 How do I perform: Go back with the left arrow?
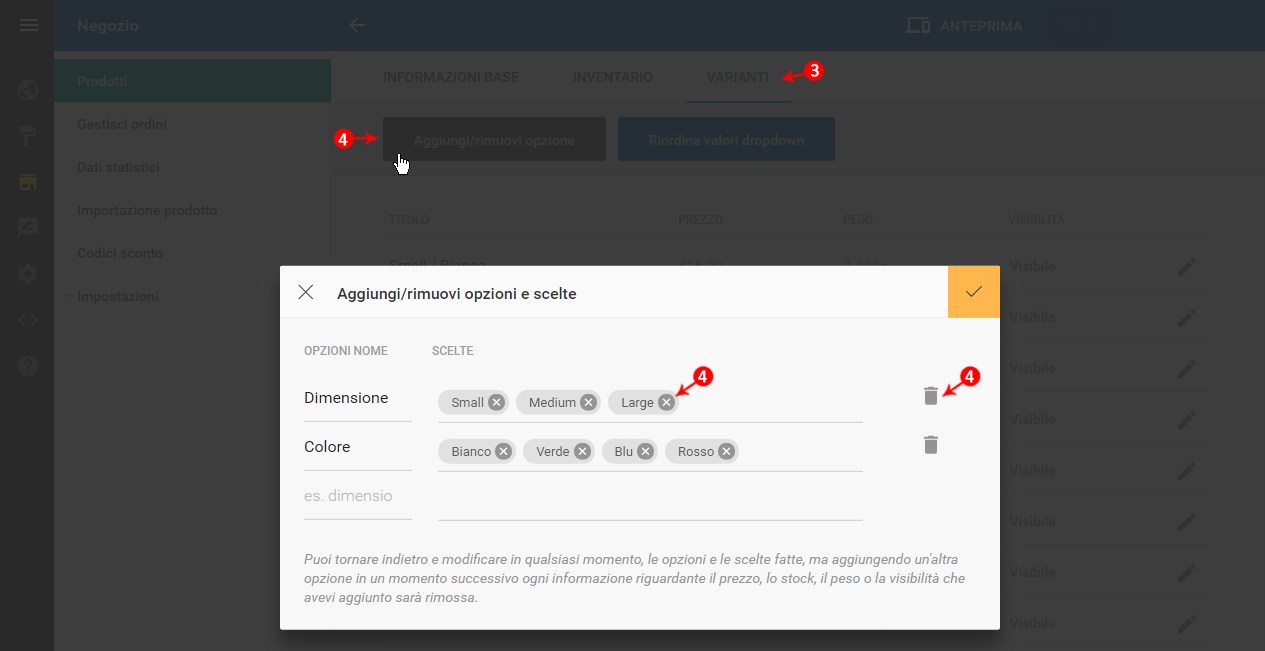(x=357, y=25)
